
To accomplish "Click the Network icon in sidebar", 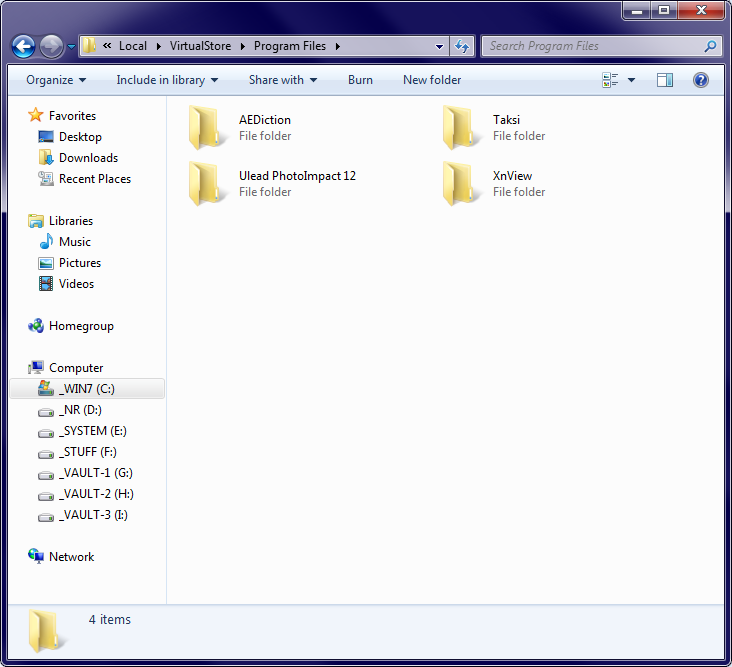I will (36, 556).
